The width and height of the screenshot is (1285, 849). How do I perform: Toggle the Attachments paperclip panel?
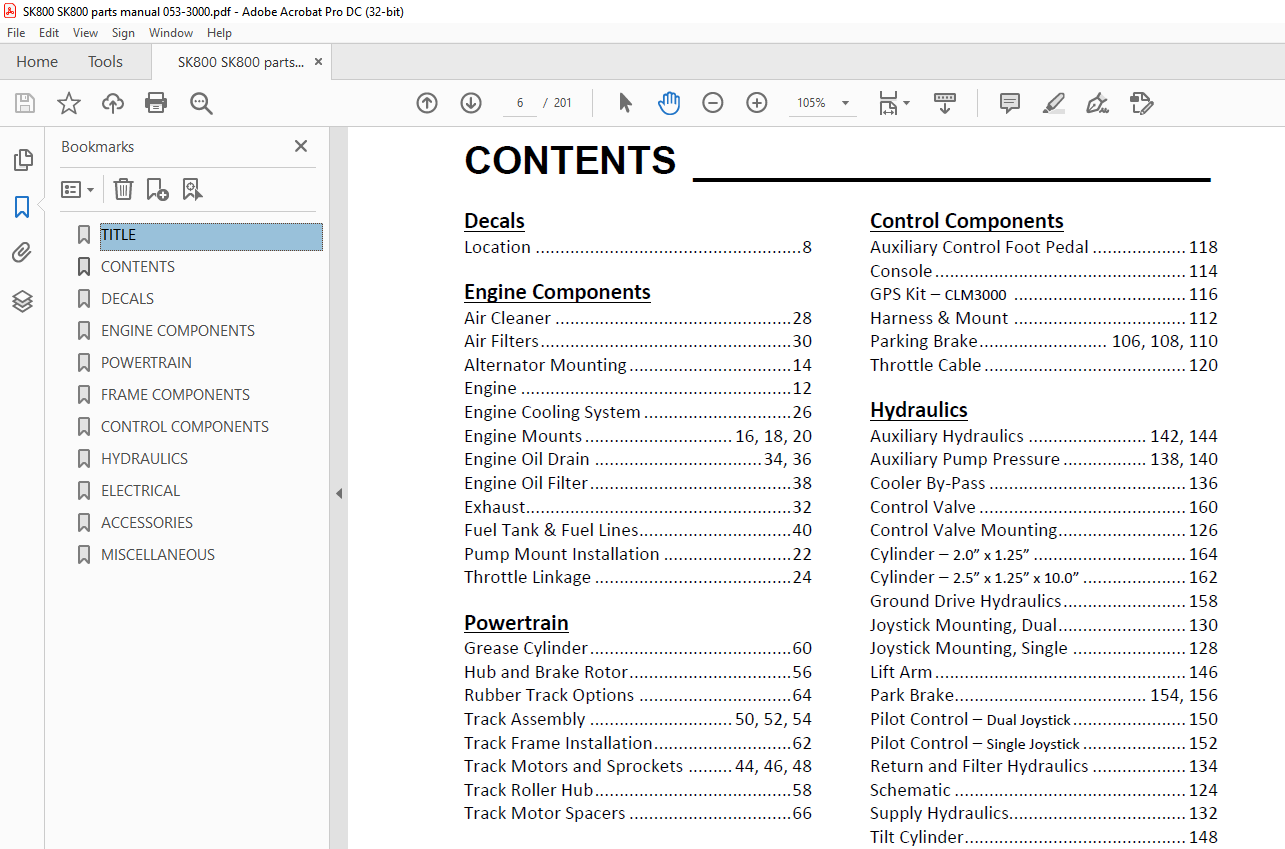pos(22,253)
